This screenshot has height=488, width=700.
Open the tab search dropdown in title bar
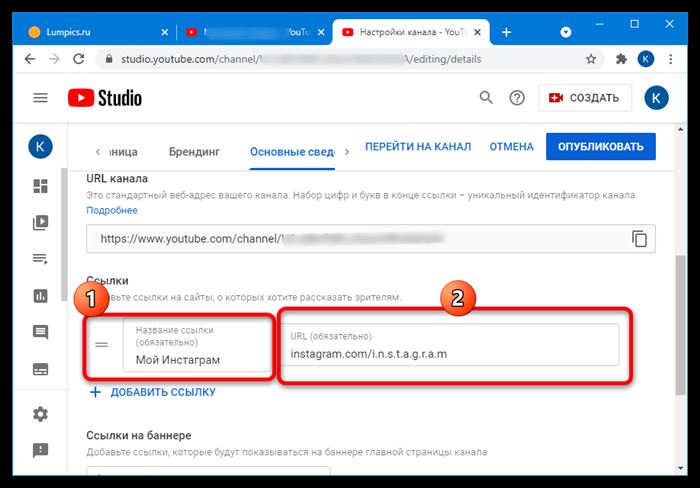566,32
